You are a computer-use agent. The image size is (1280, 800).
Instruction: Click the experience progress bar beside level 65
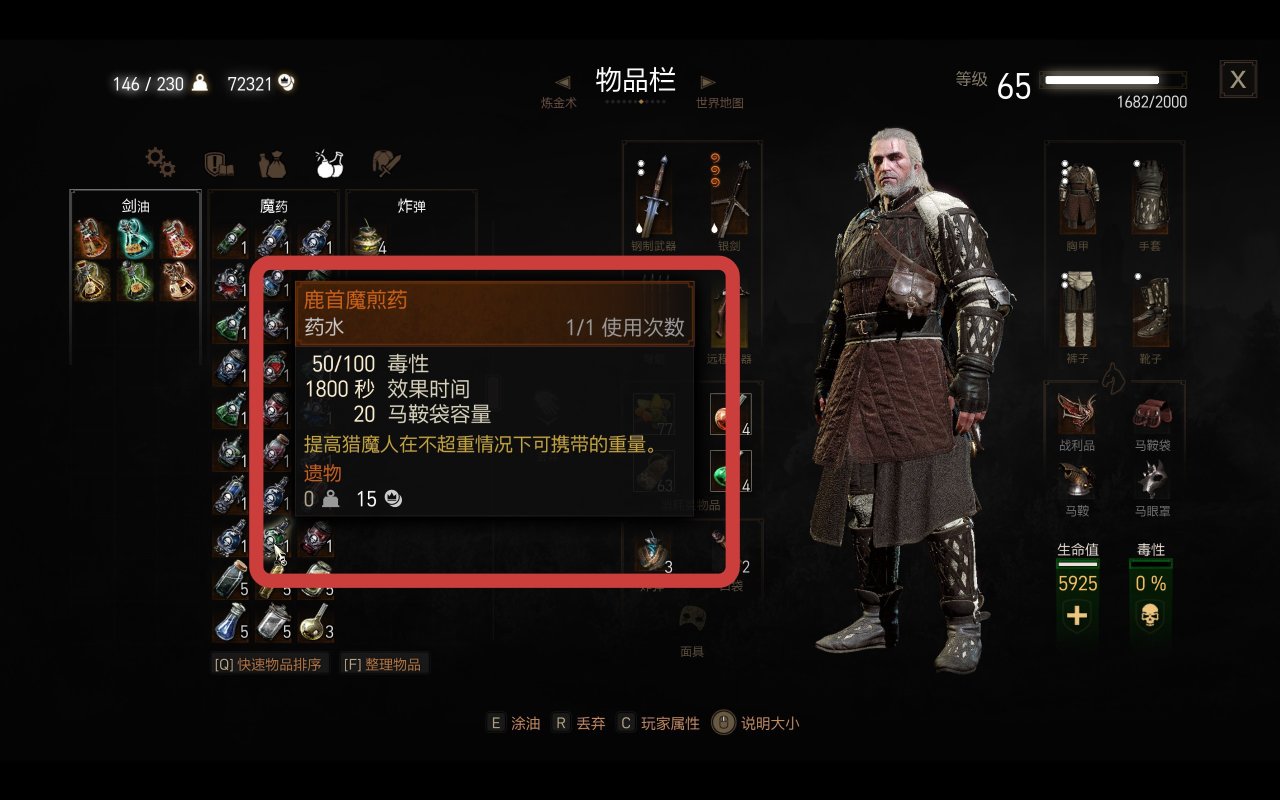pos(1113,80)
